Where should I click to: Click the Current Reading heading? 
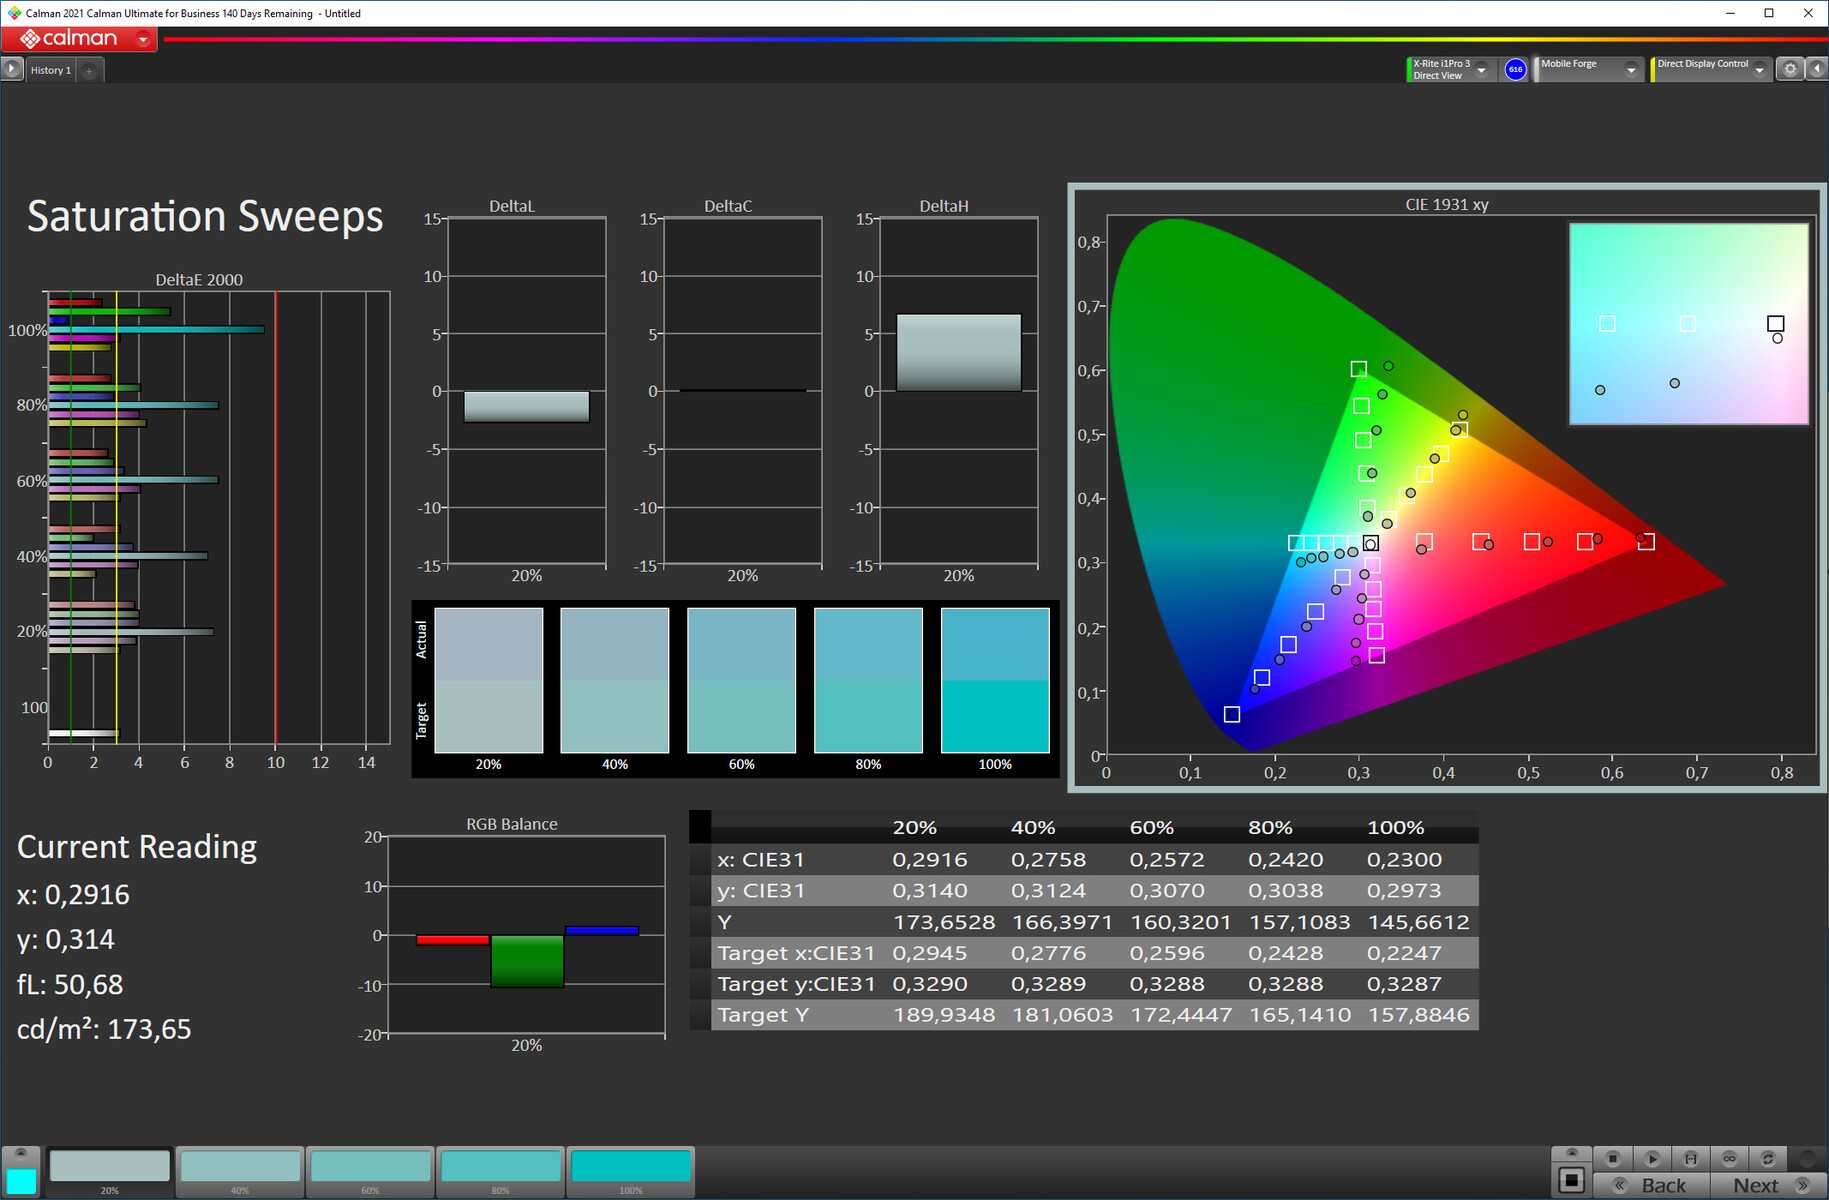(x=137, y=847)
